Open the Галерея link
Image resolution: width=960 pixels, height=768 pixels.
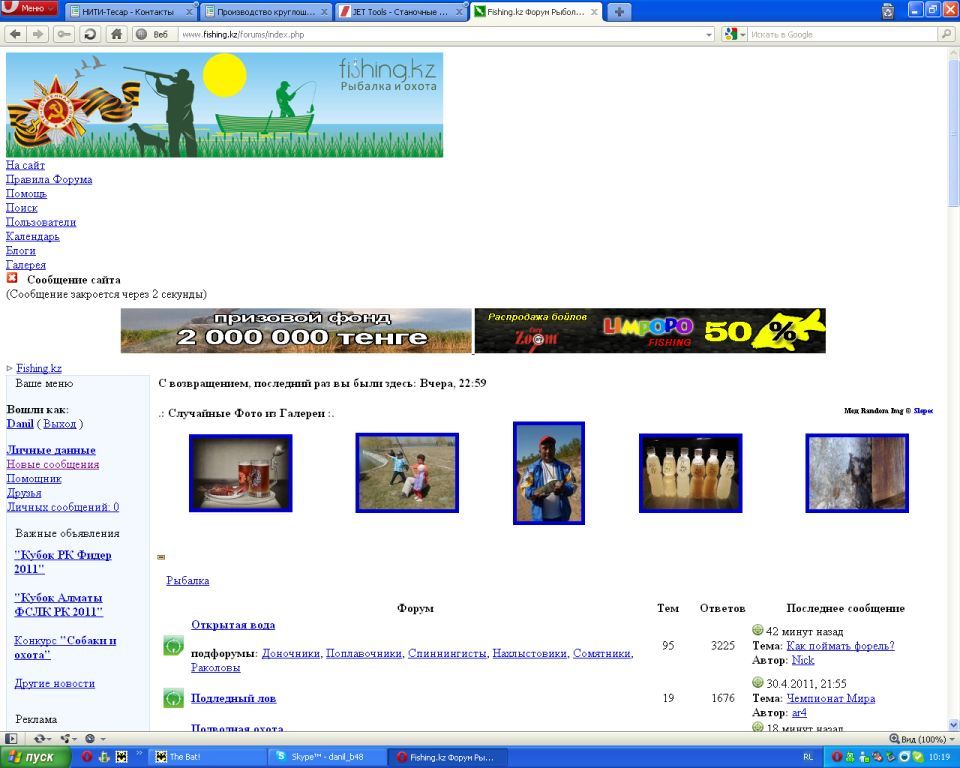(x=26, y=265)
